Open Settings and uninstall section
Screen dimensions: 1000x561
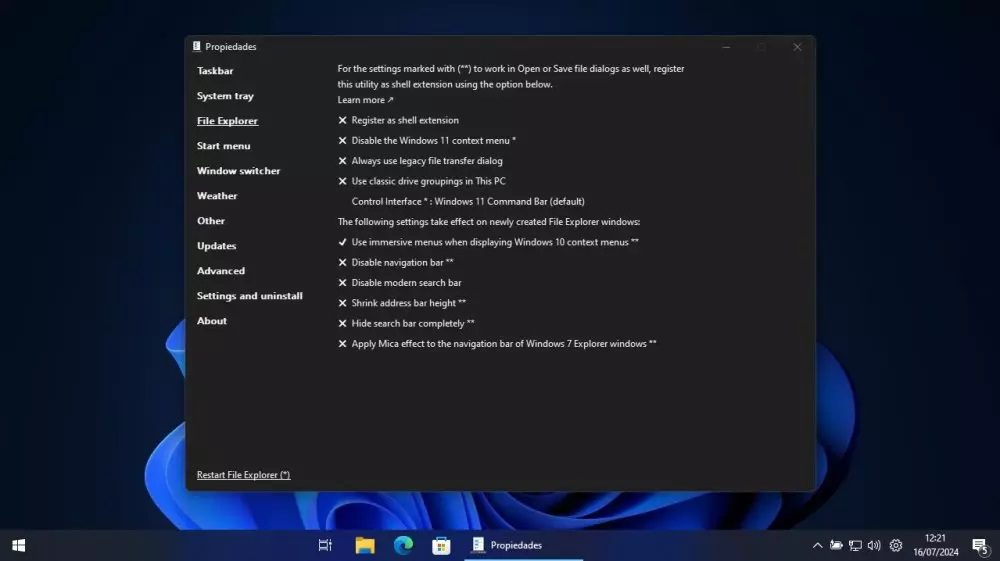(249, 296)
